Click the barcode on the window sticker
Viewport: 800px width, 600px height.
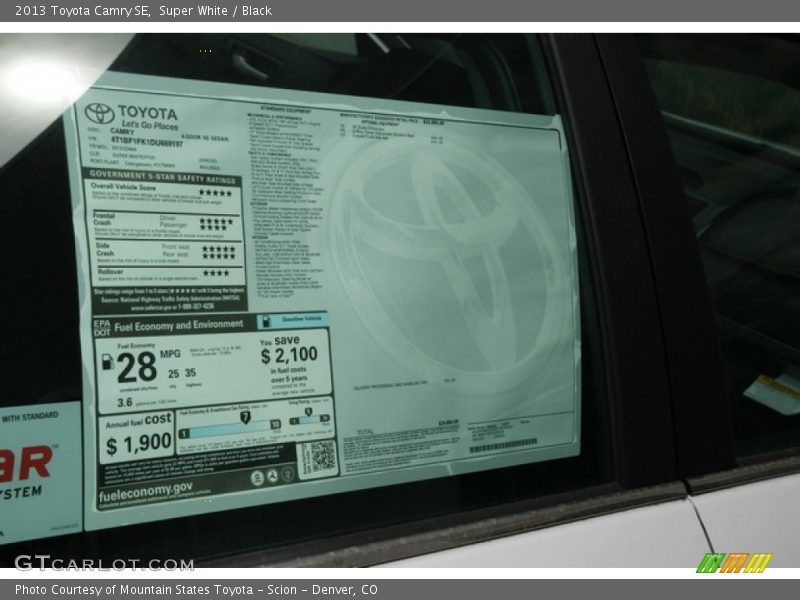tap(503, 445)
